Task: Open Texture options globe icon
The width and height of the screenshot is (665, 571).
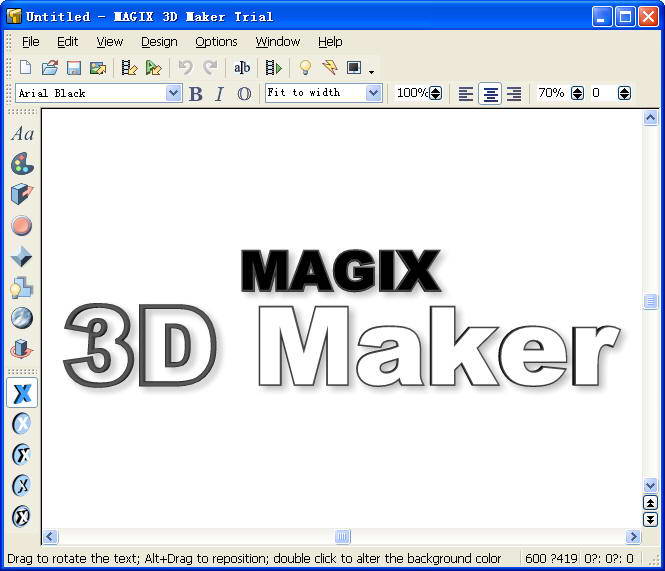Action: [x=22, y=319]
